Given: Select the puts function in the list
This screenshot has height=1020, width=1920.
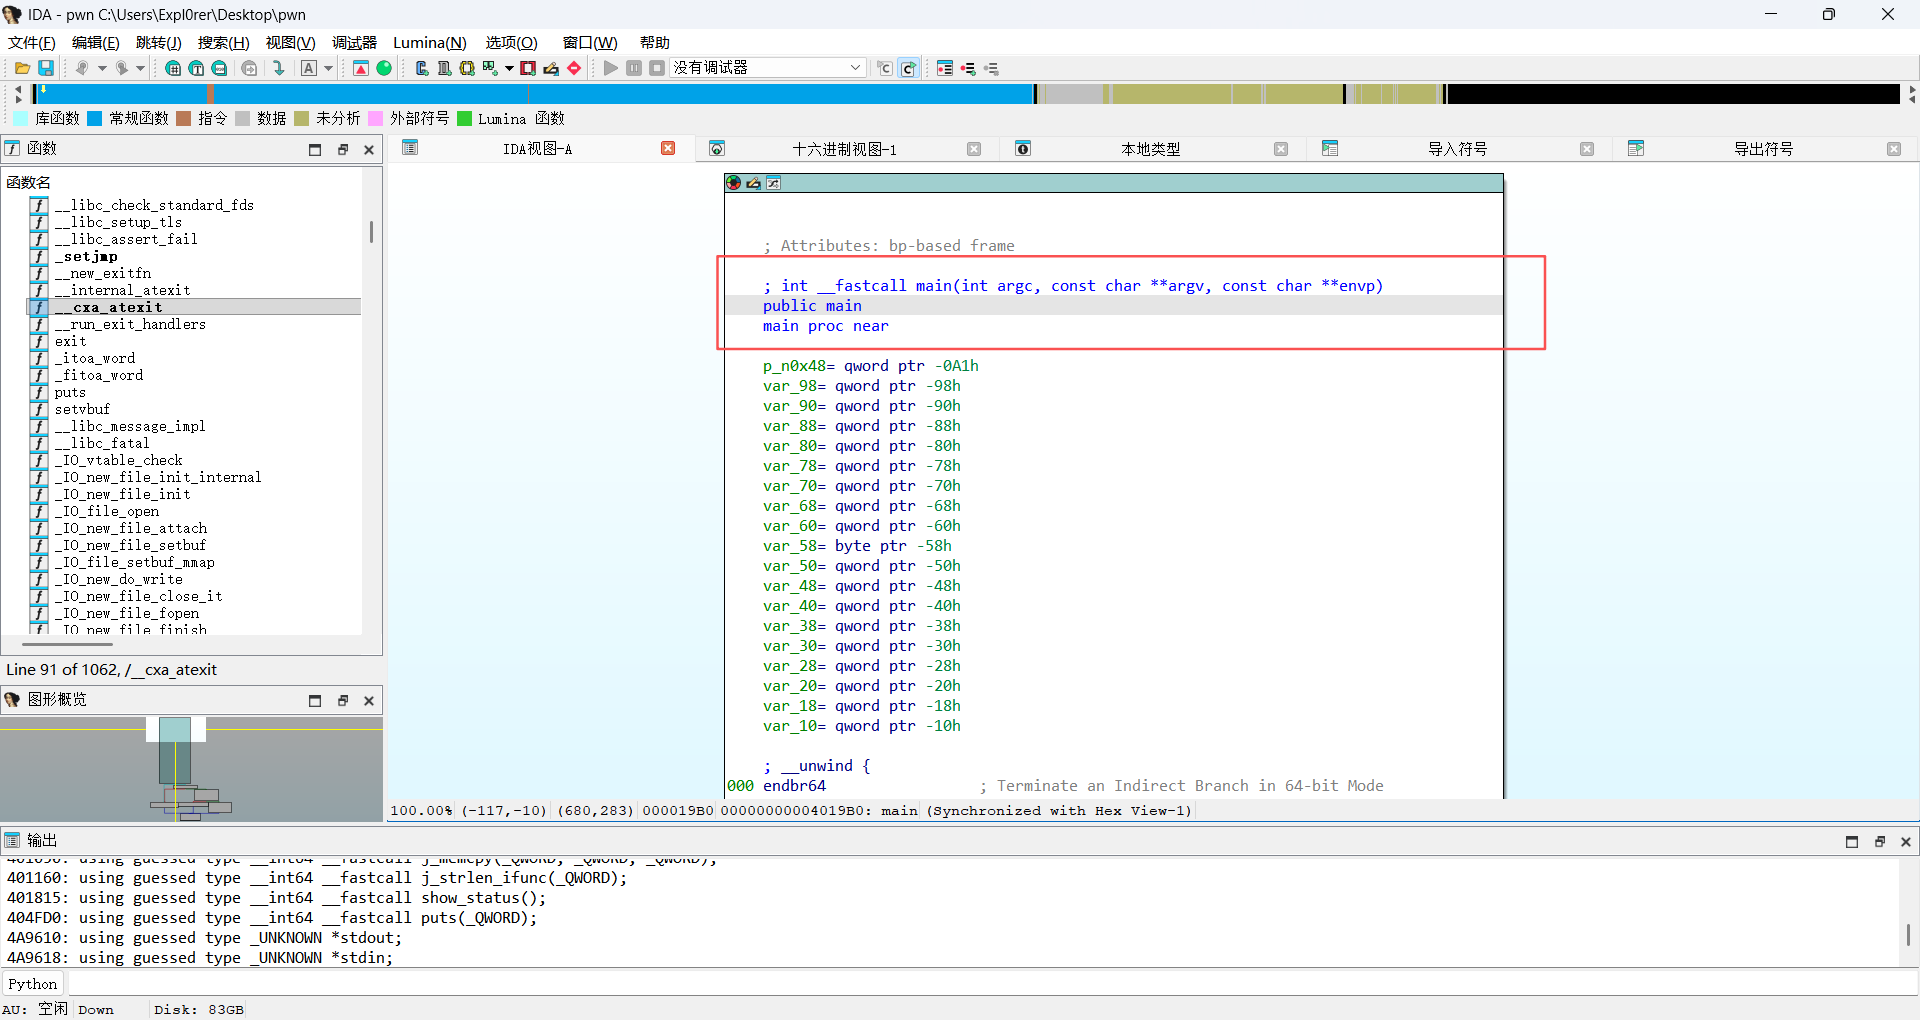Looking at the screenshot, I should tap(70, 392).
